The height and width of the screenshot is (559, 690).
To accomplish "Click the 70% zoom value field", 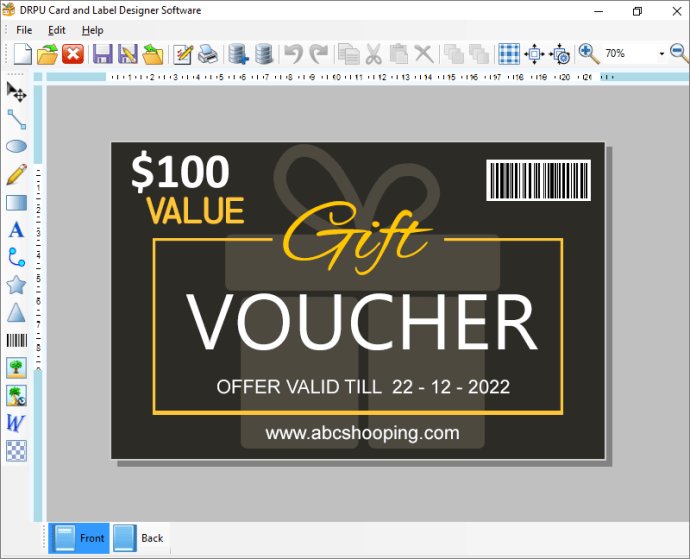I will pos(629,54).
